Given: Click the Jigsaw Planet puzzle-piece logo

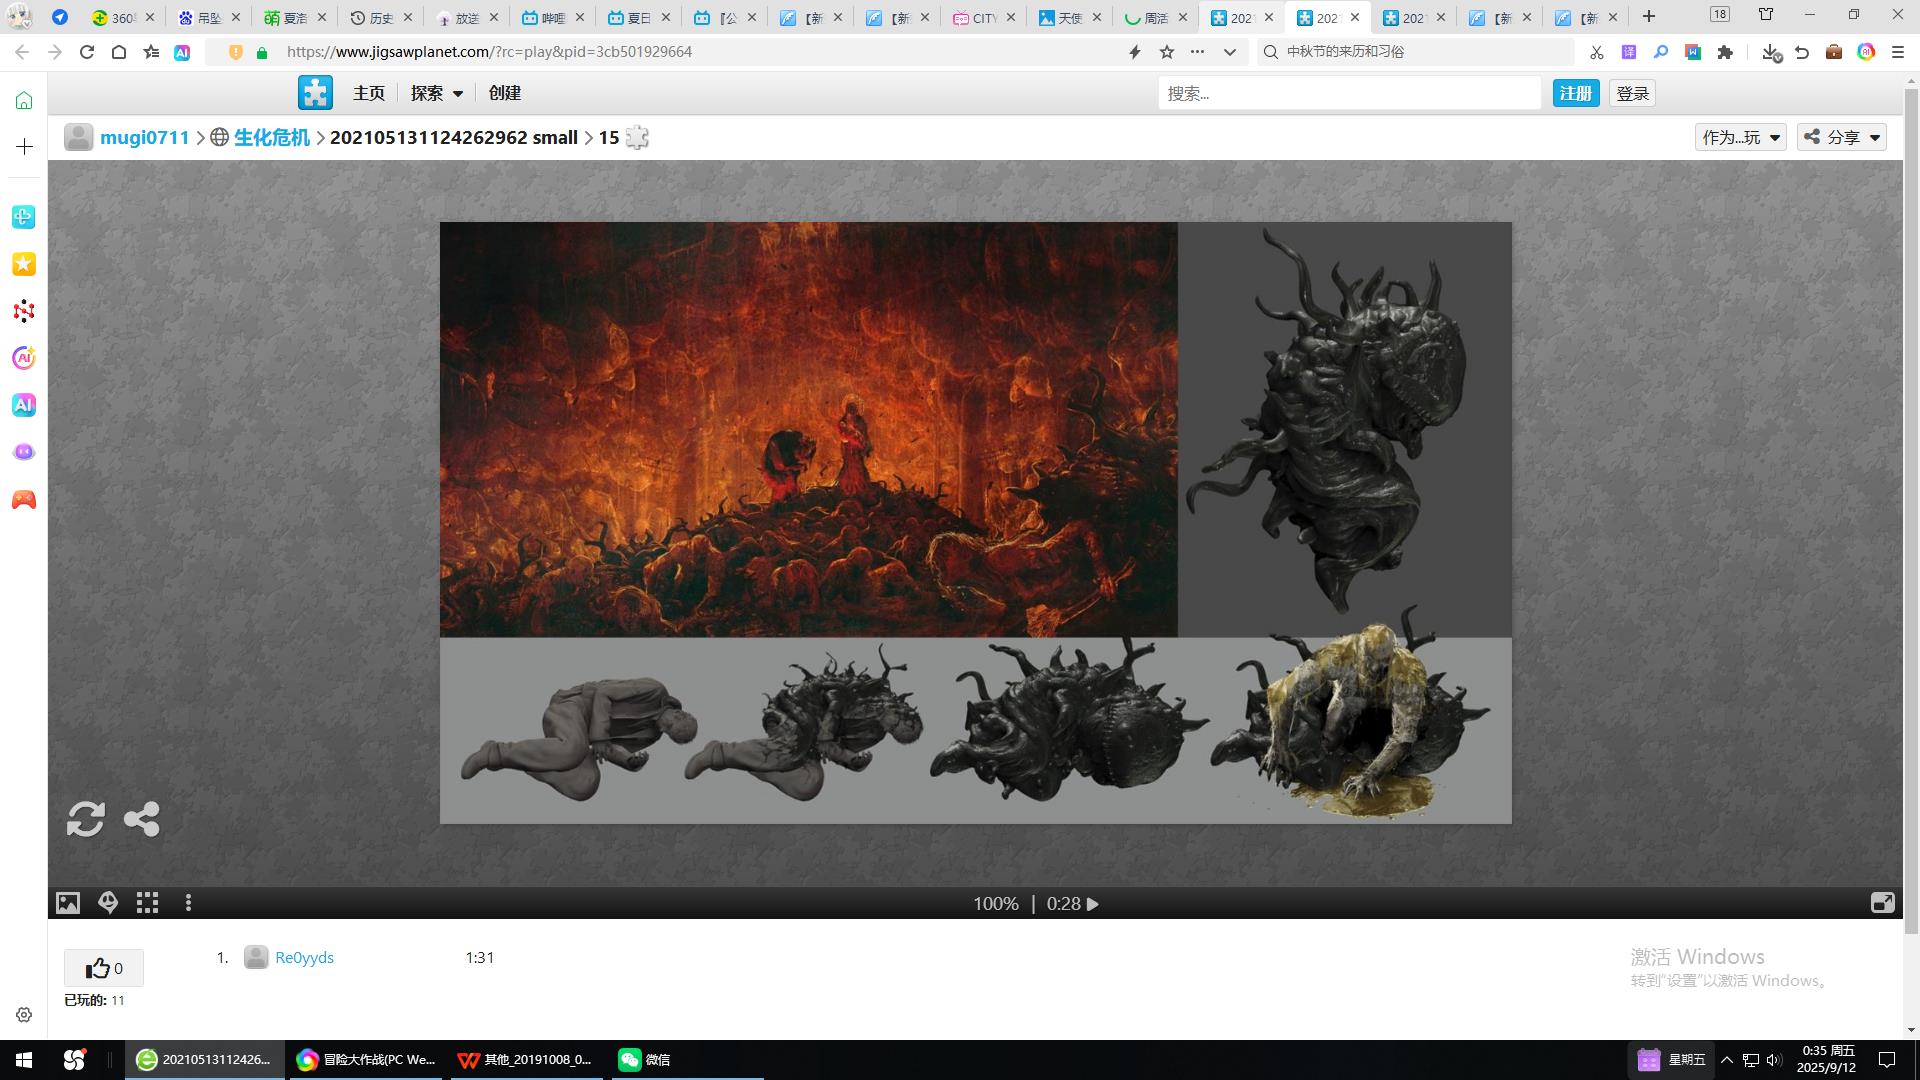Looking at the screenshot, I should coord(315,93).
